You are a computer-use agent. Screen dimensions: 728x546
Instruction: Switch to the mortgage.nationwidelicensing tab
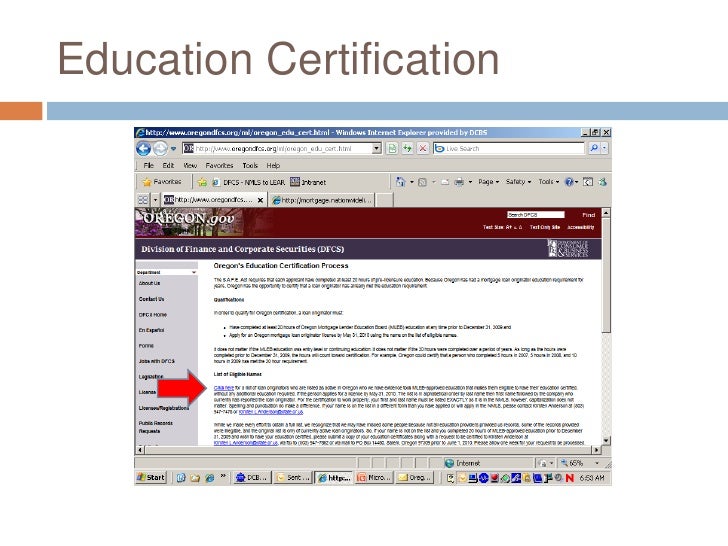tap(322, 200)
